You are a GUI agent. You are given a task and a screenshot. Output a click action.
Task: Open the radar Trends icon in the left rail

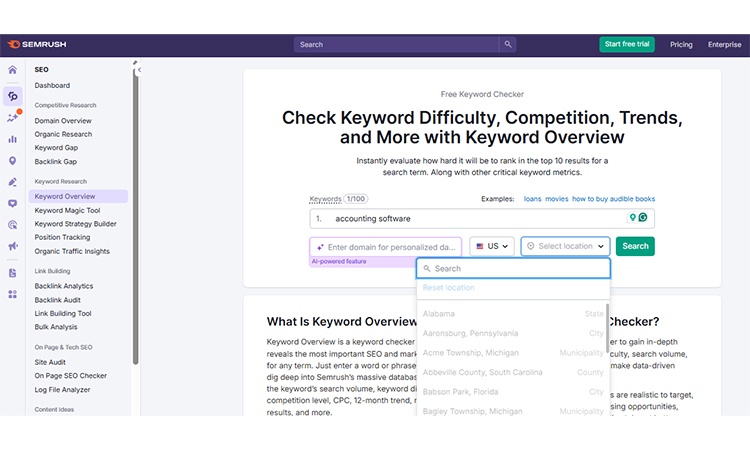click(12, 225)
